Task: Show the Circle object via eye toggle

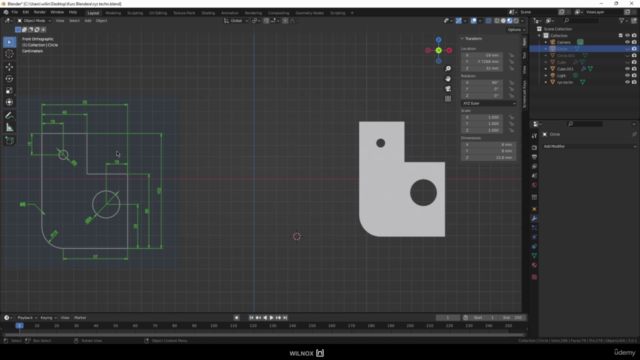Action: click(627, 49)
